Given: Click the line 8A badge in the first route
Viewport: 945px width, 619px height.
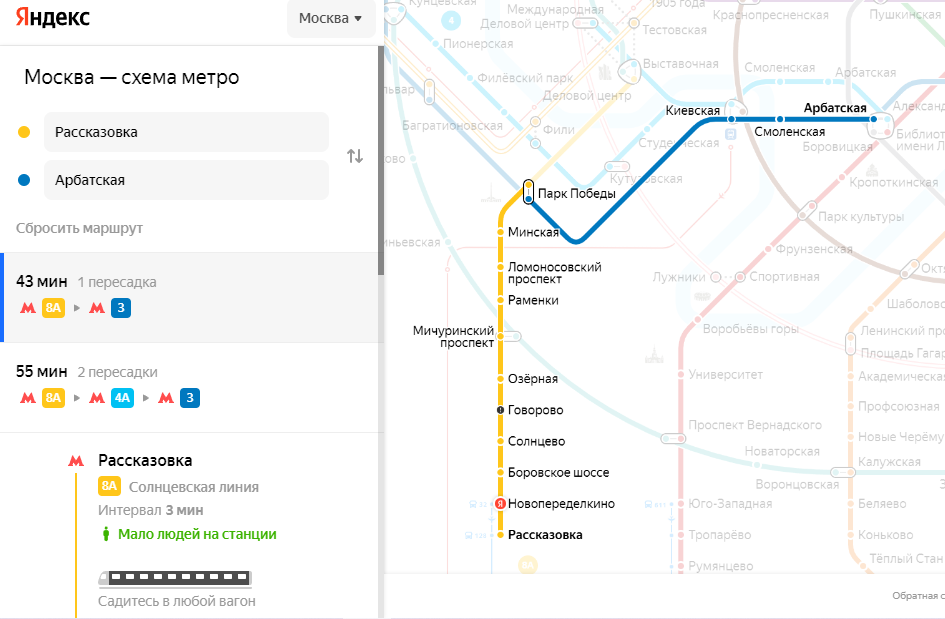Looking at the screenshot, I should (54, 308).
